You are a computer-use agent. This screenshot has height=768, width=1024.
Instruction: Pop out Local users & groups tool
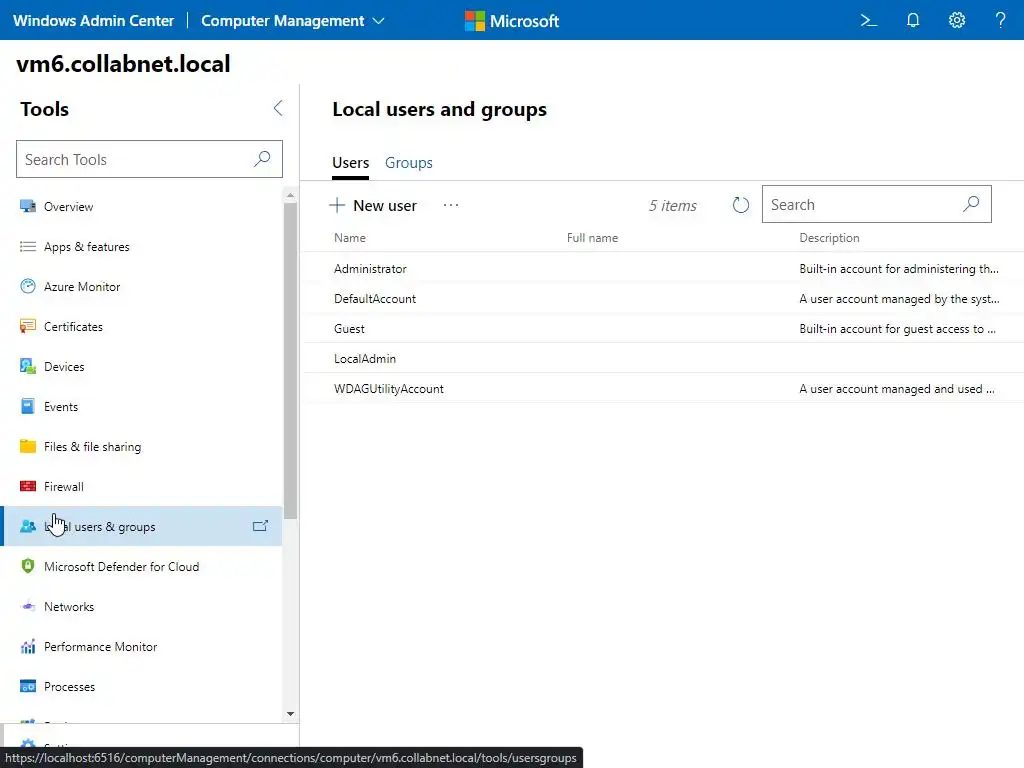coord(260,526)
